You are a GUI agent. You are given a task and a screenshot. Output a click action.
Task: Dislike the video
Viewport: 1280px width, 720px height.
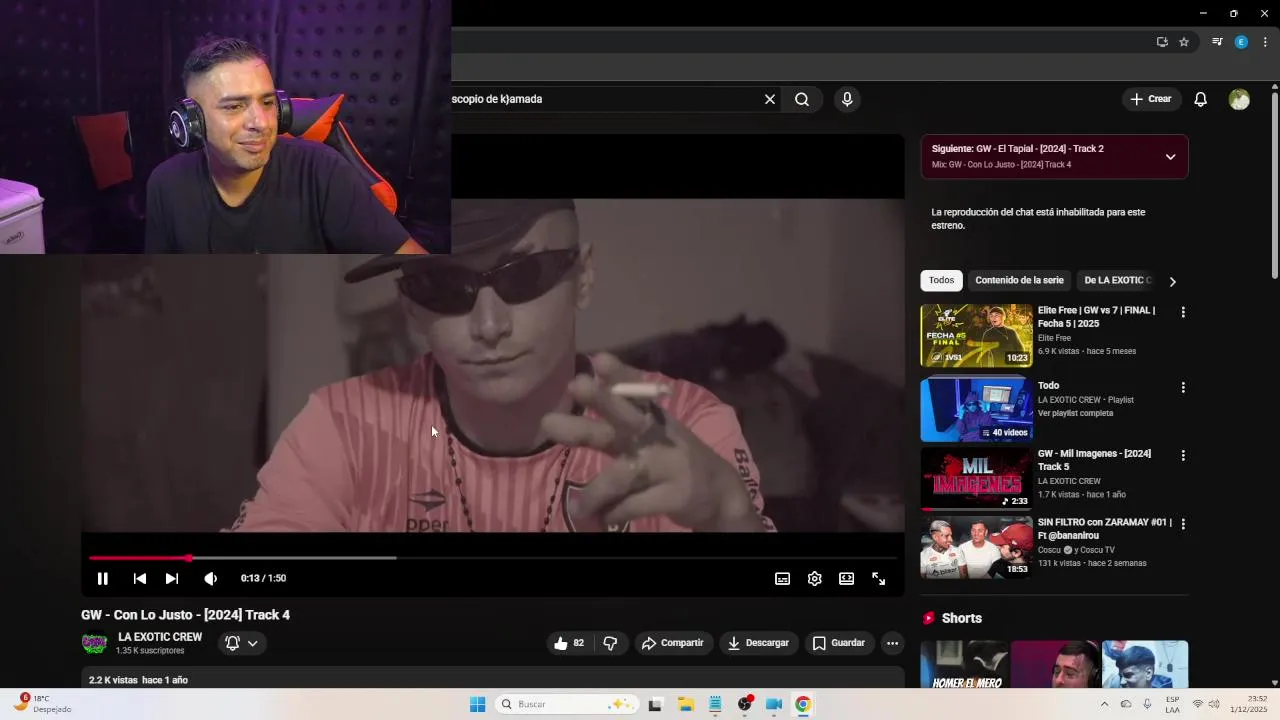tap(610, 643)
